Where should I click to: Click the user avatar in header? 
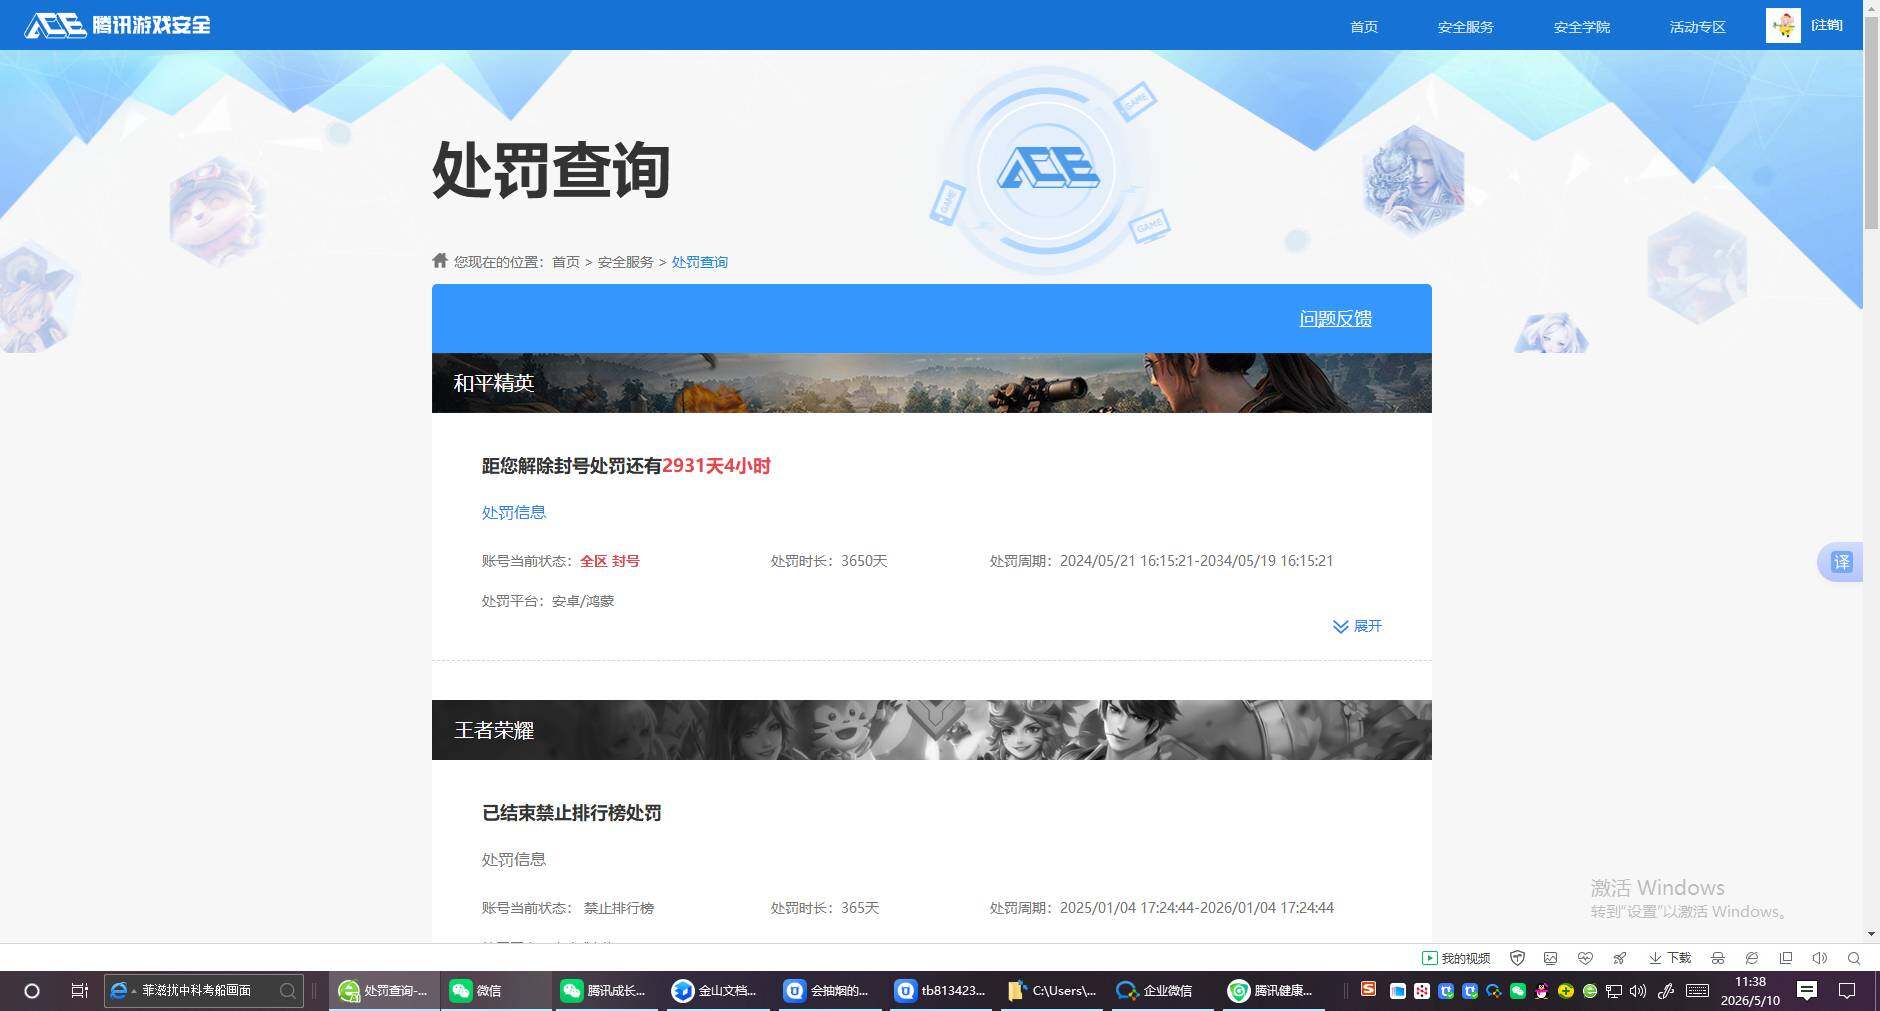click(x=1783, y=25)
